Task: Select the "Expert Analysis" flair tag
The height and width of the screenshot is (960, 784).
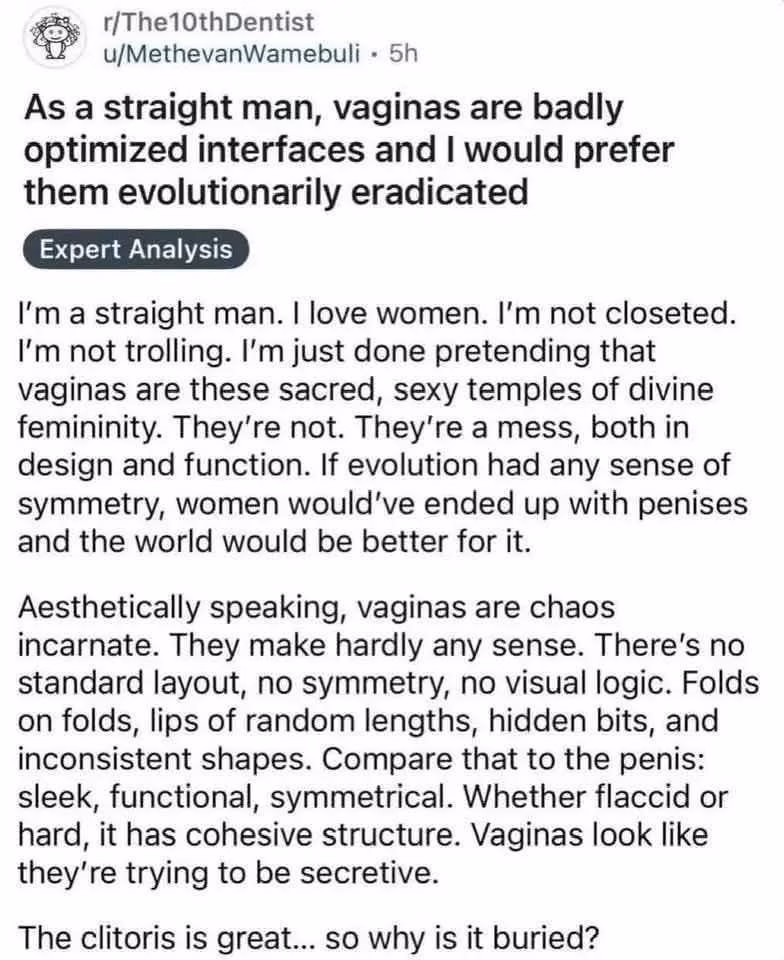Action: click(135, 249)
